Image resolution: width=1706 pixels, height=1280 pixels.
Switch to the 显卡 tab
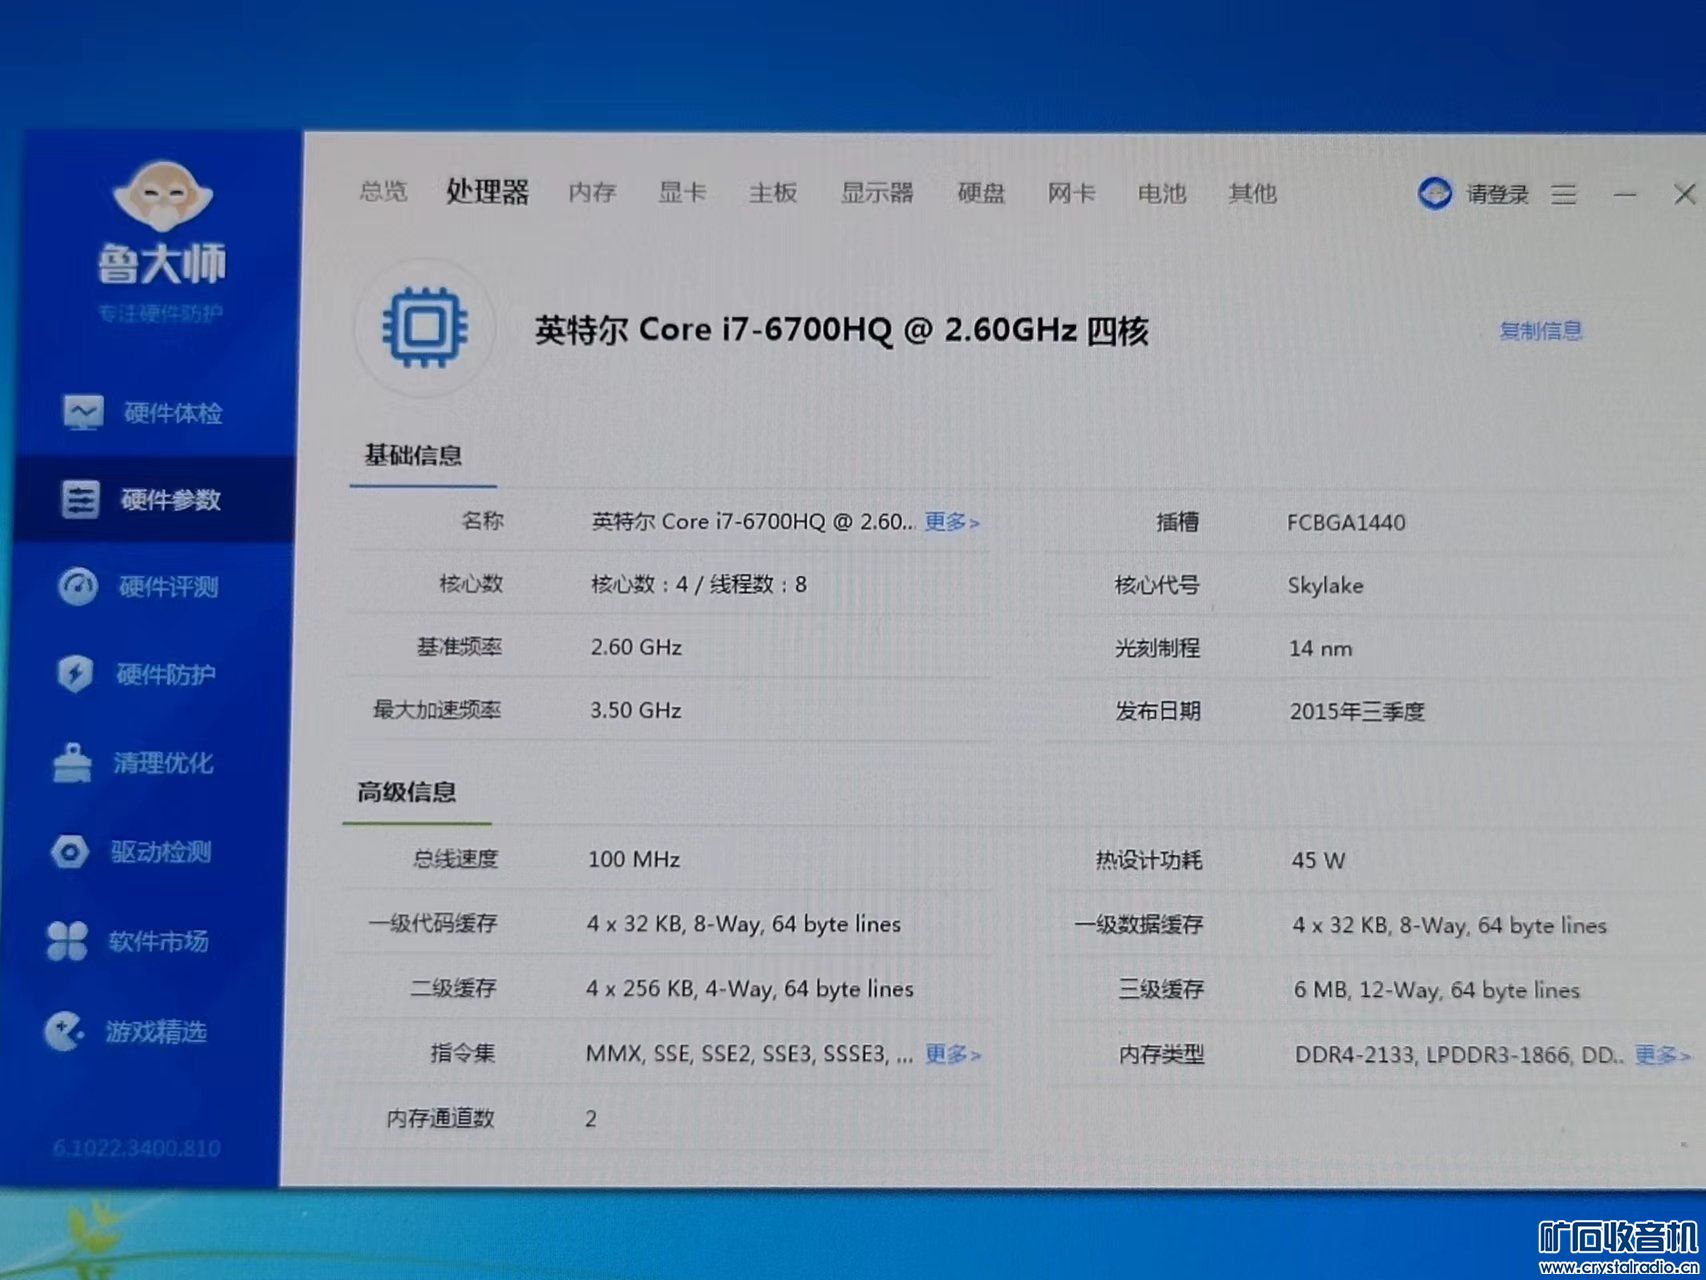click(682, 192)
